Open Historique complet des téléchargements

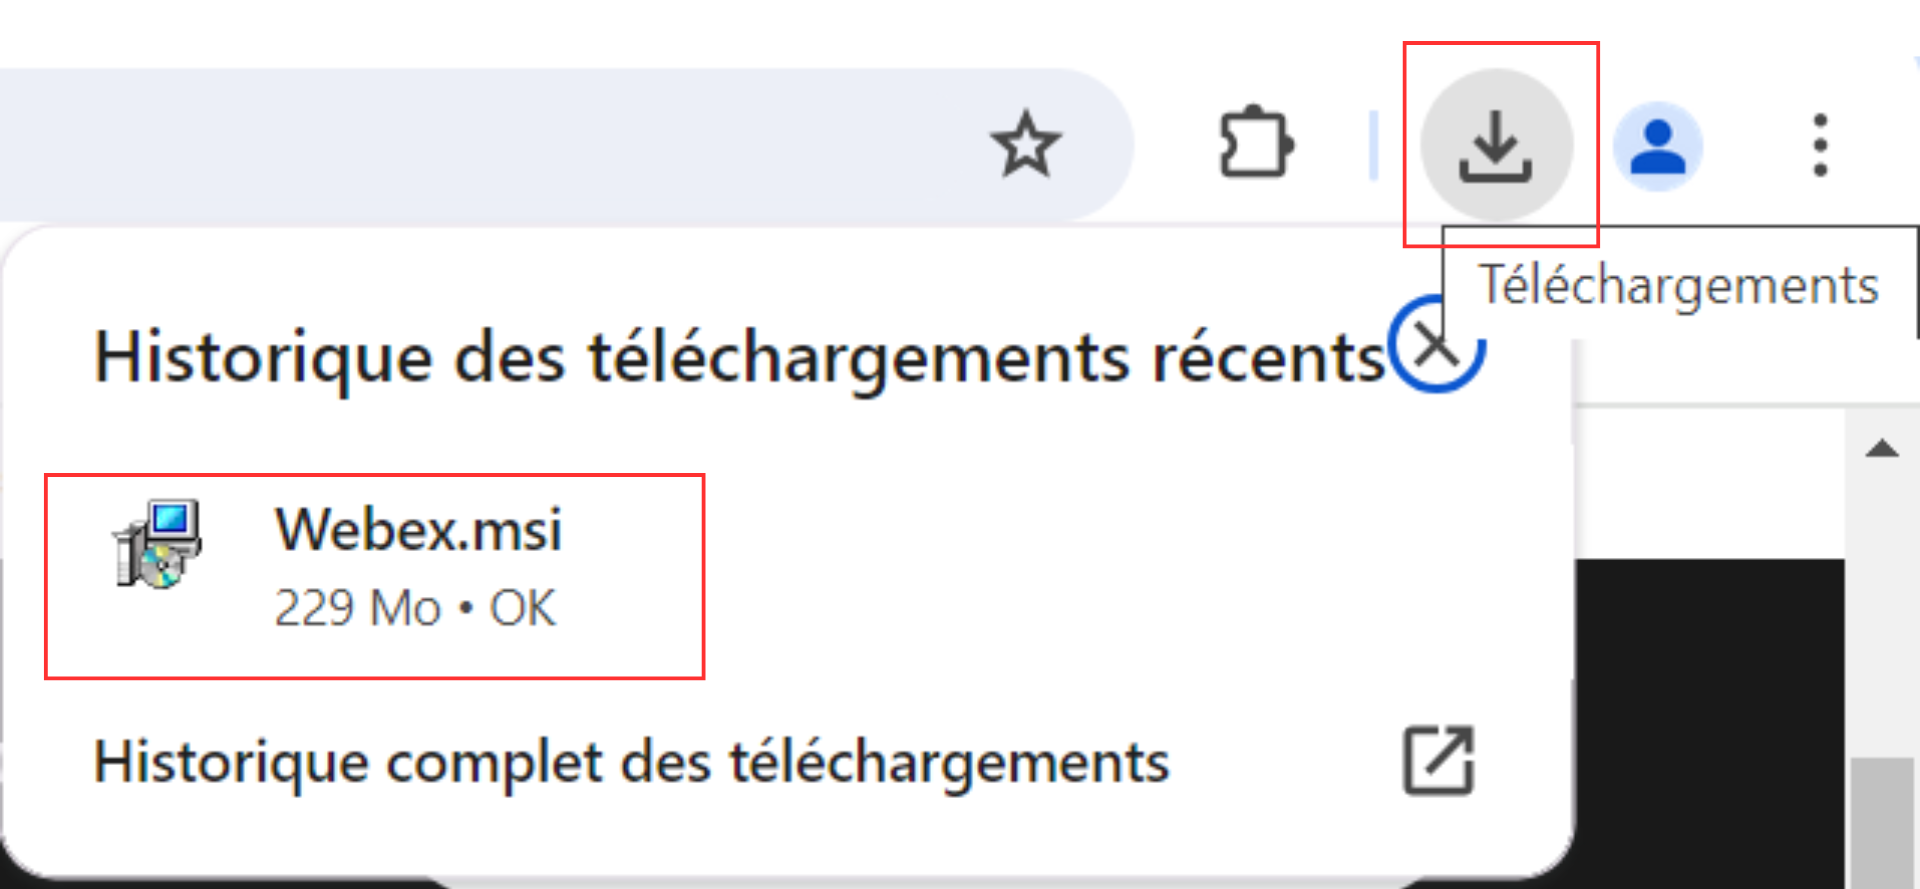(x=783, y=762)
